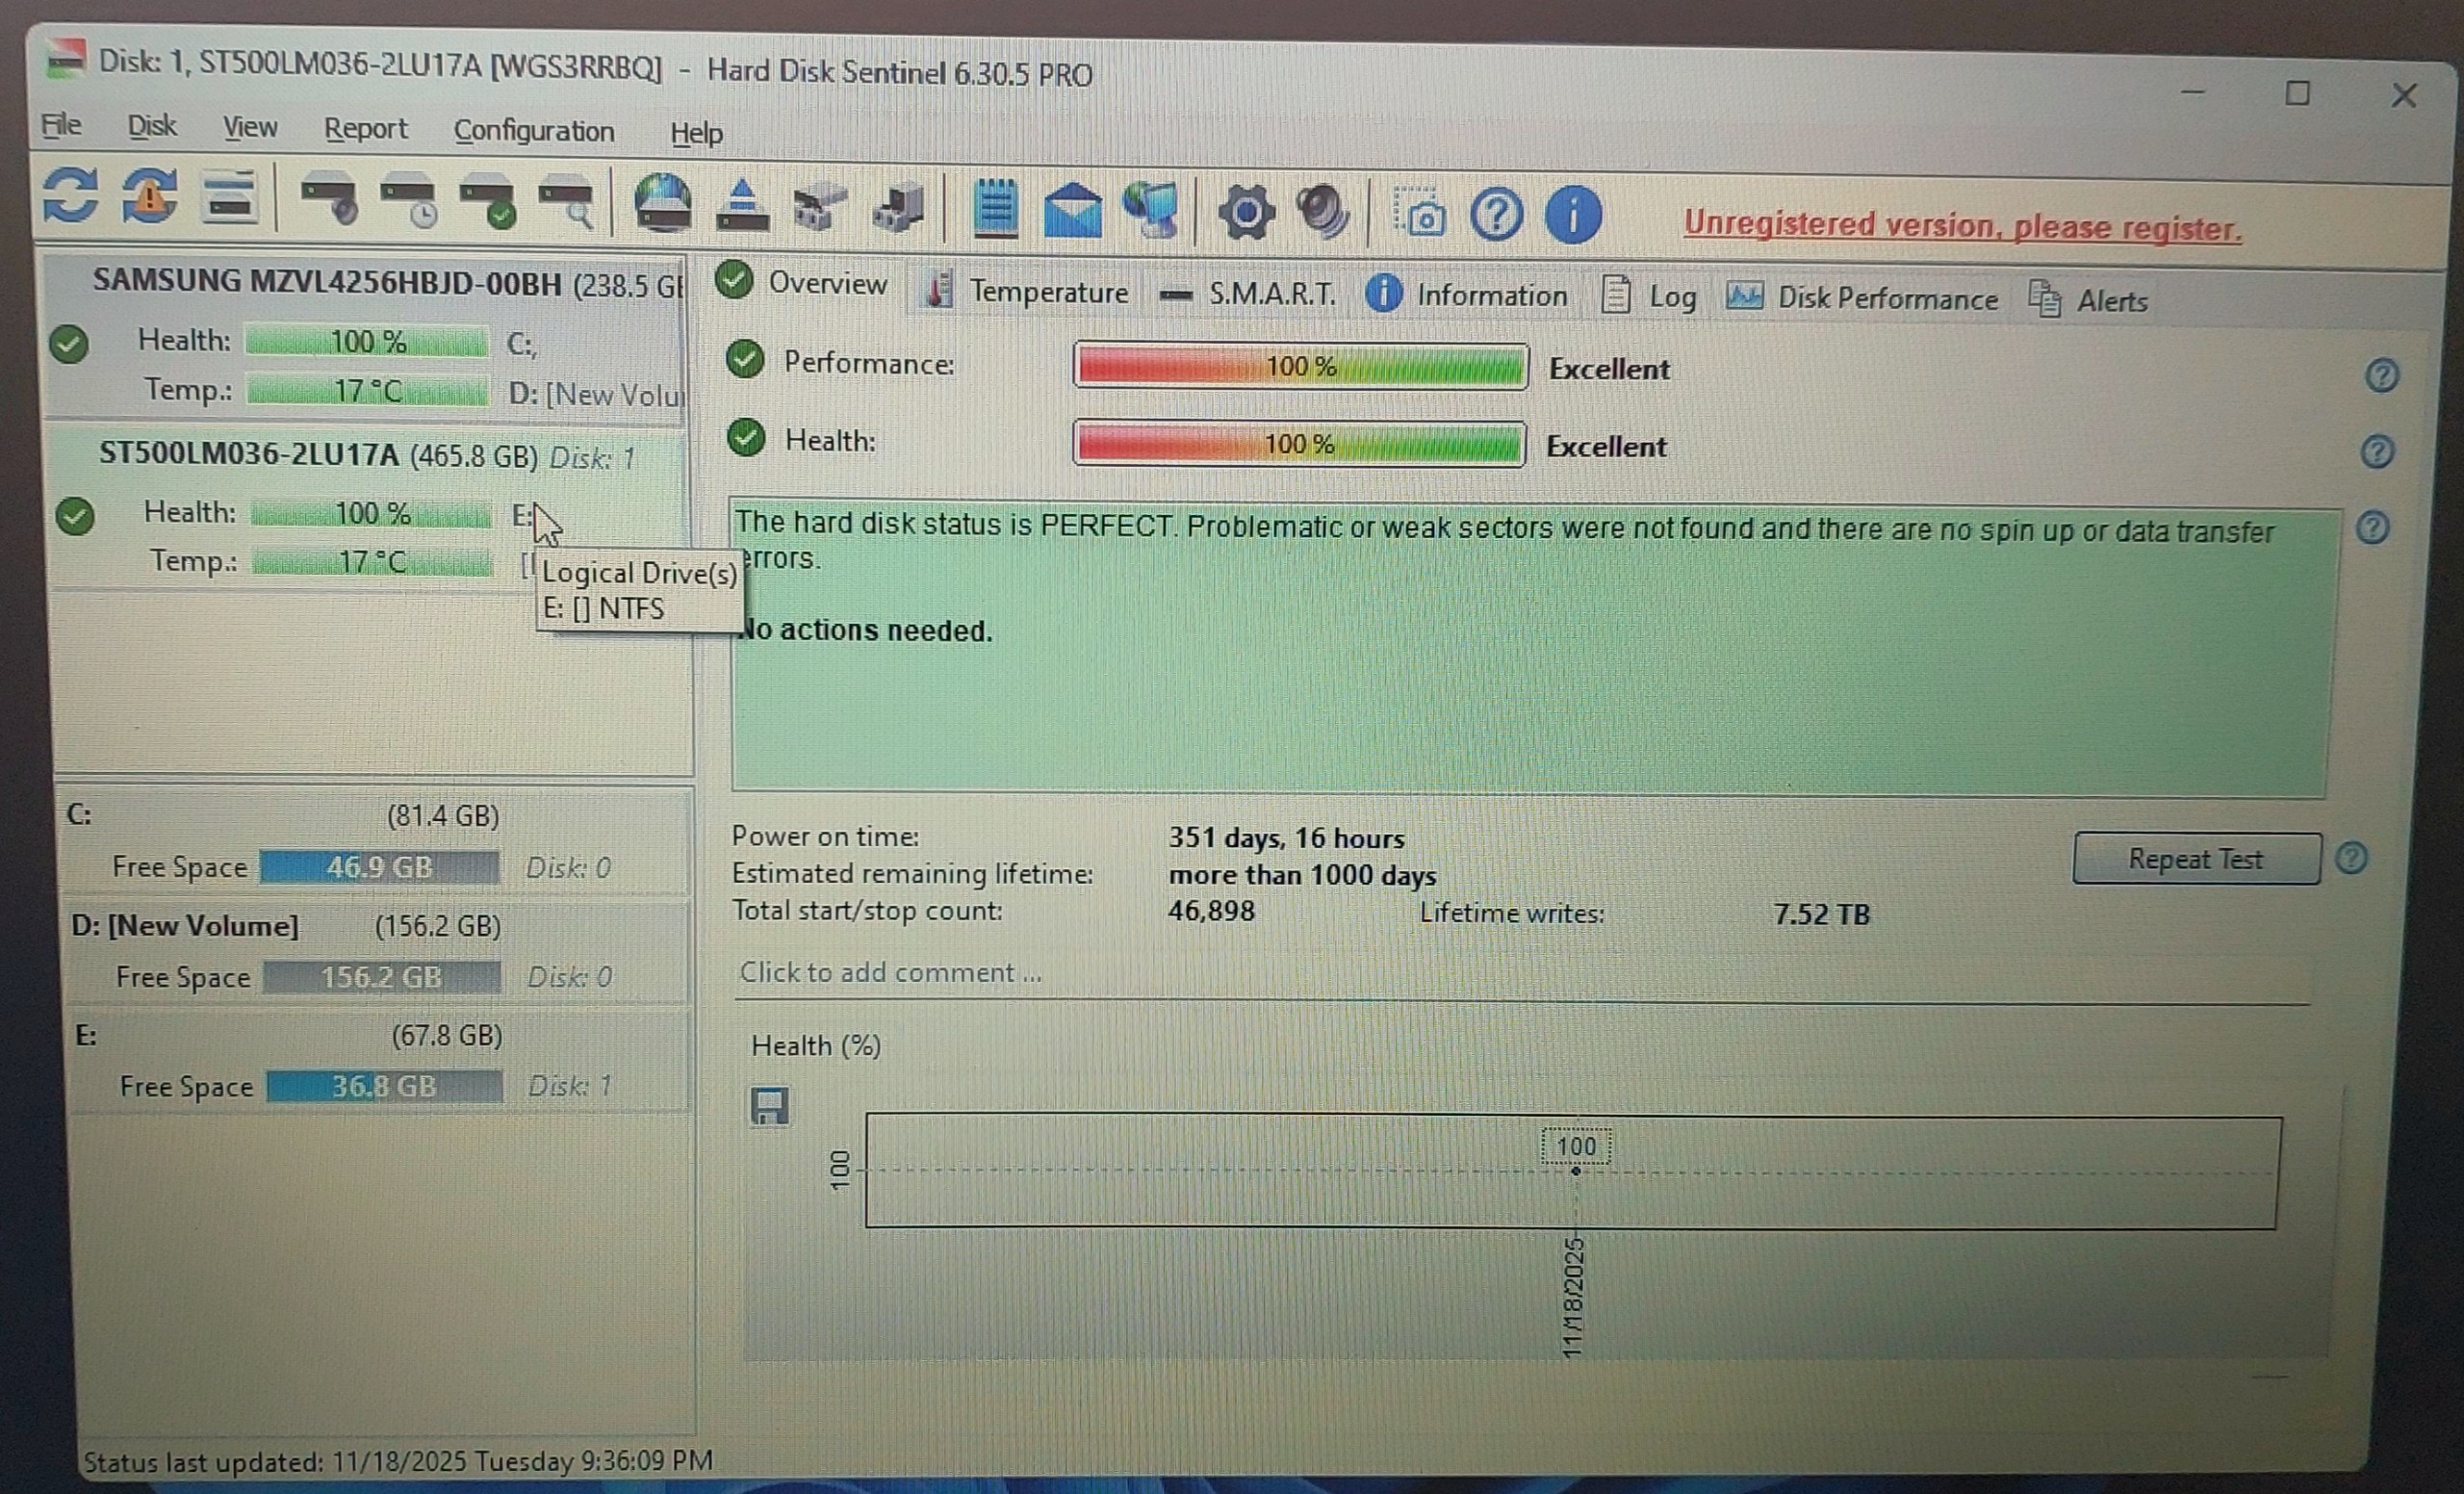
Task: Open the Disk menu
Action: [151, 126]
